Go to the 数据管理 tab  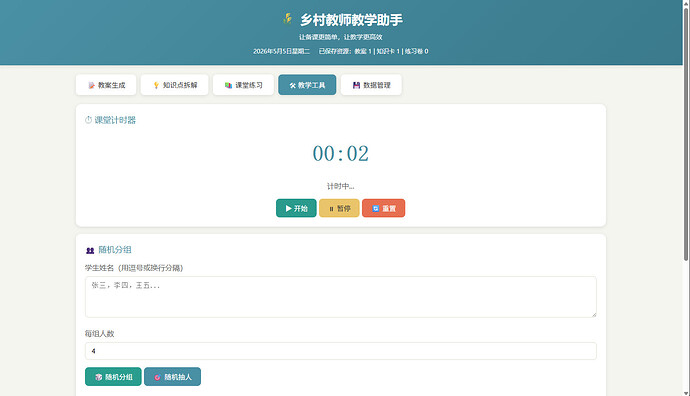[x=371, y=85]
